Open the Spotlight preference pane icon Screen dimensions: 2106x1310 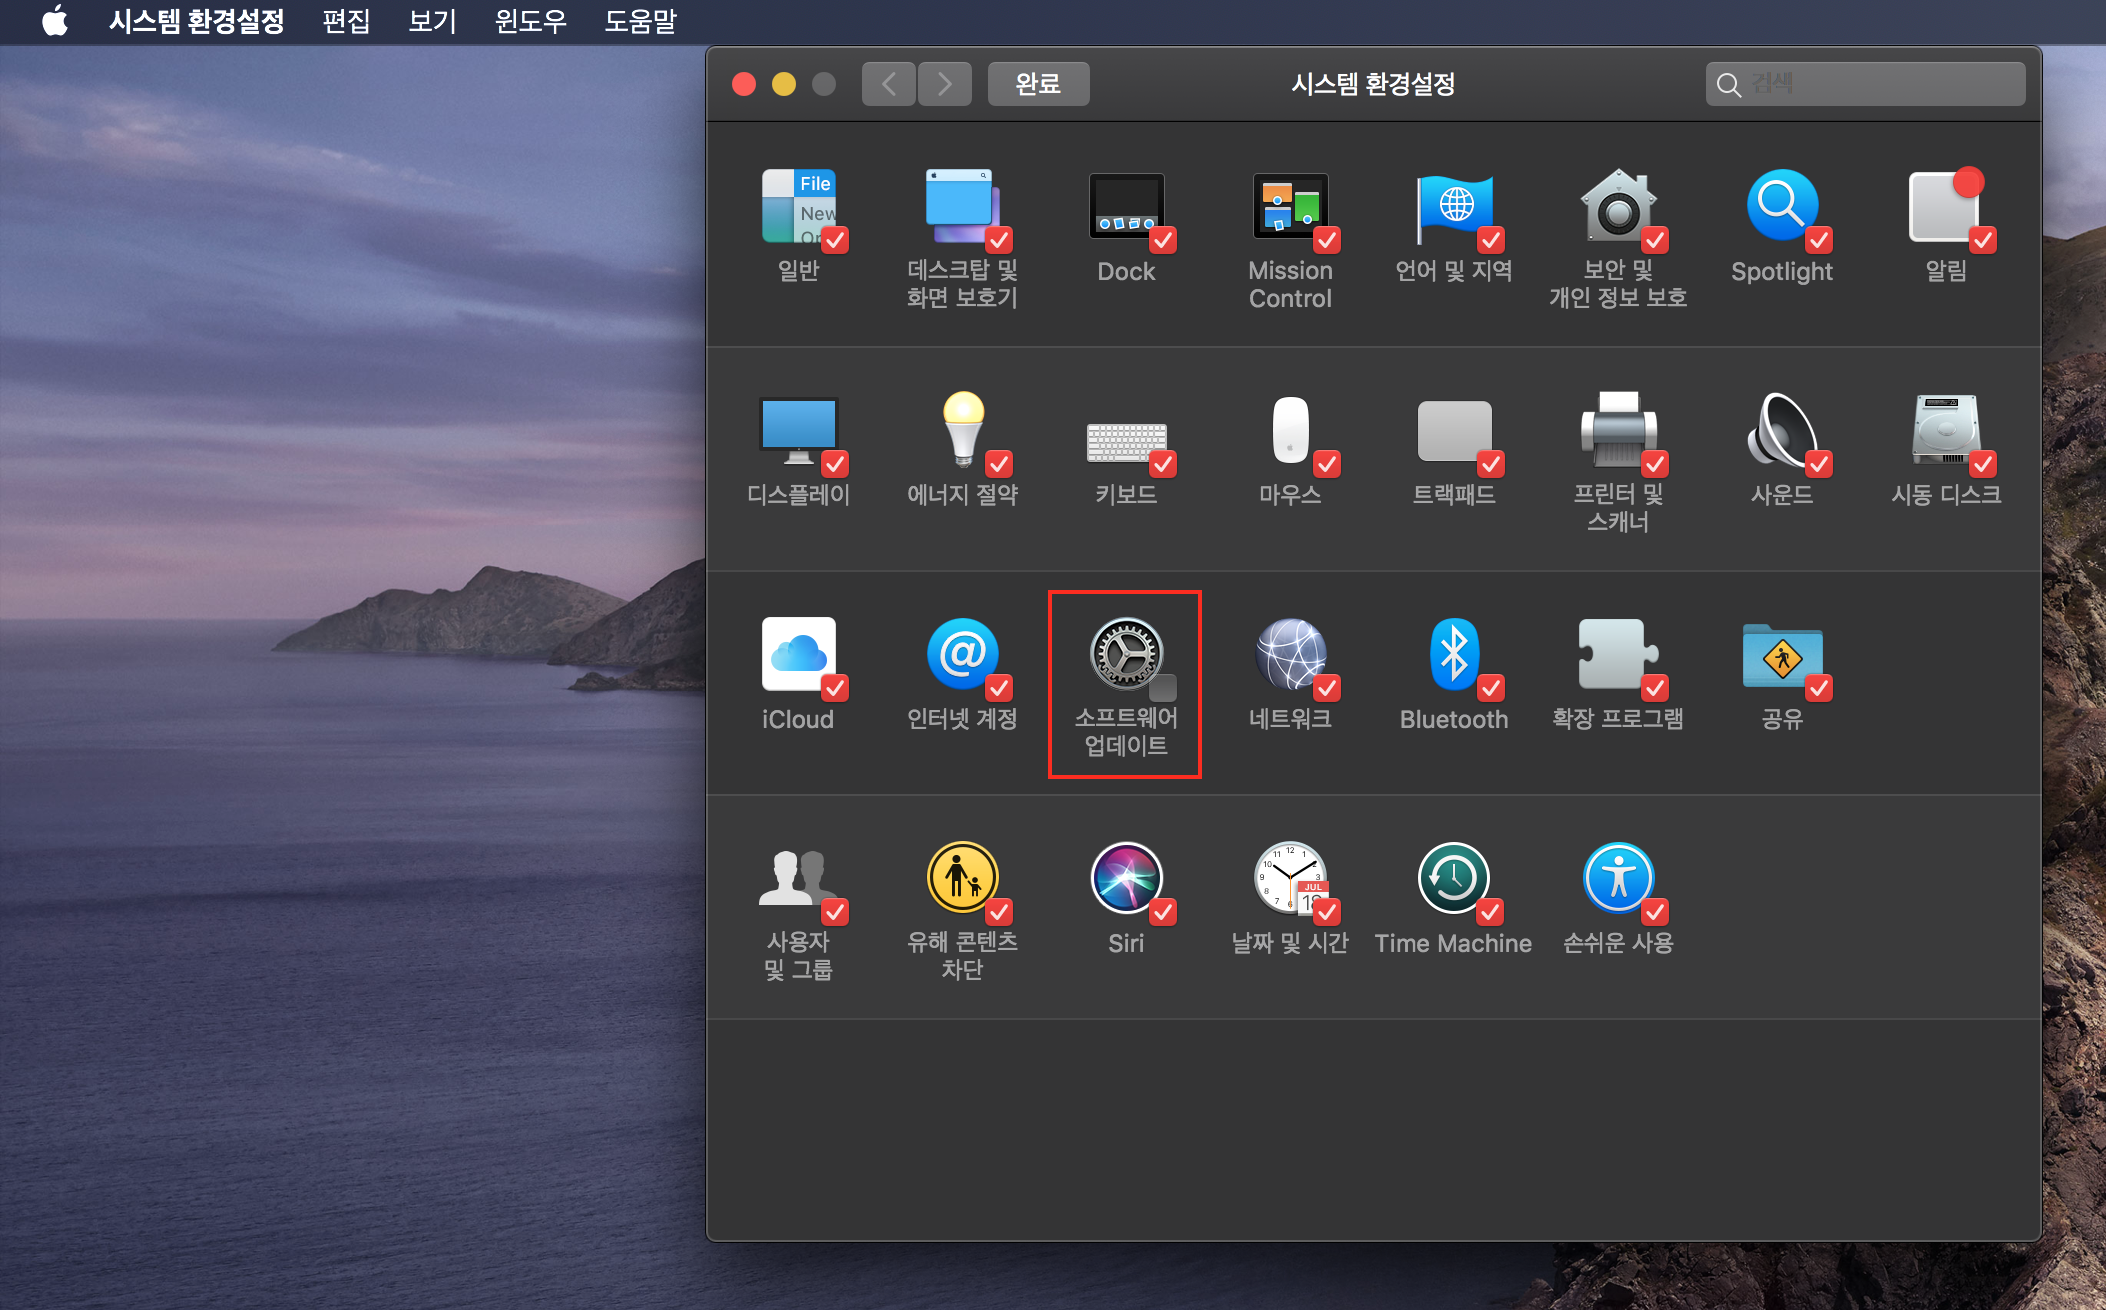click(1780, 206)
